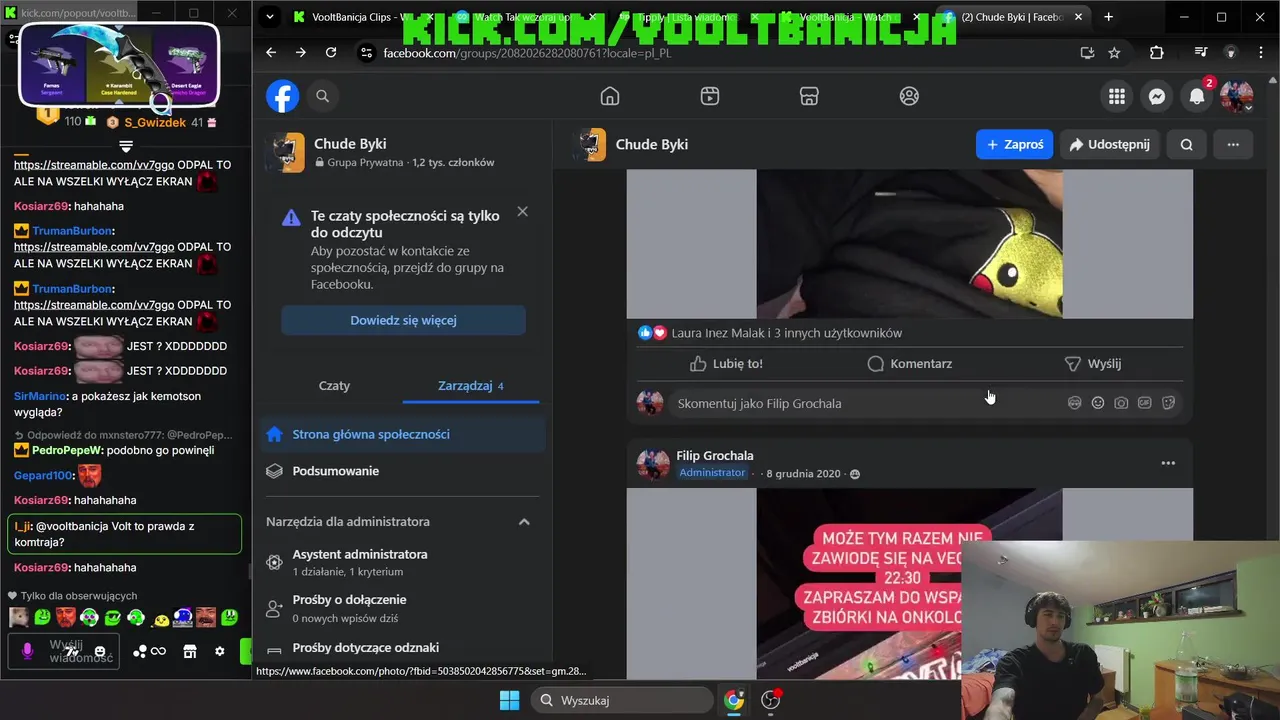Open Asystent administratora
This screenshot has width=1280, height=720.
[403, 562]
